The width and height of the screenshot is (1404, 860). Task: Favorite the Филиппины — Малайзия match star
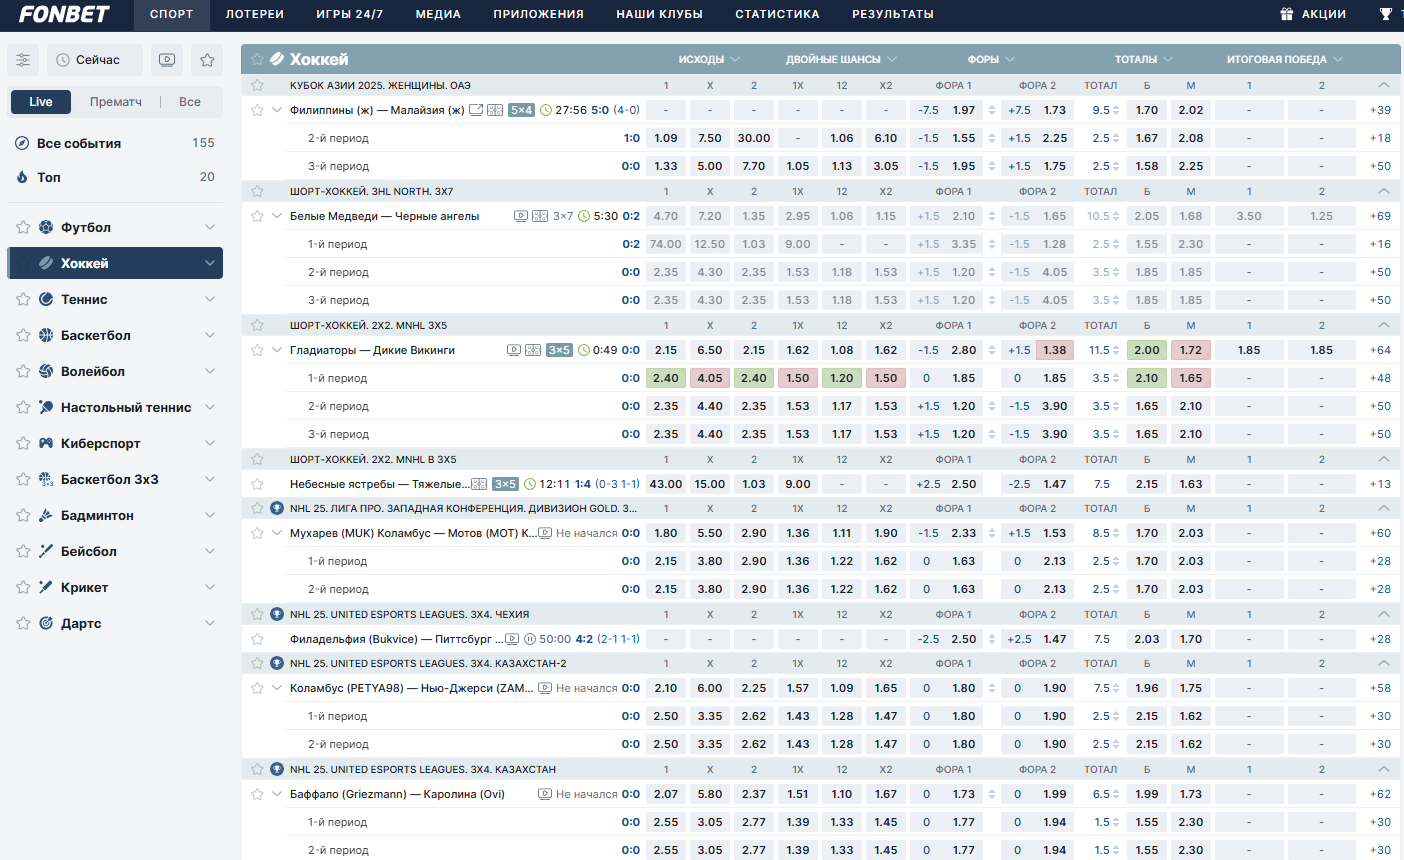coord(257,110)
